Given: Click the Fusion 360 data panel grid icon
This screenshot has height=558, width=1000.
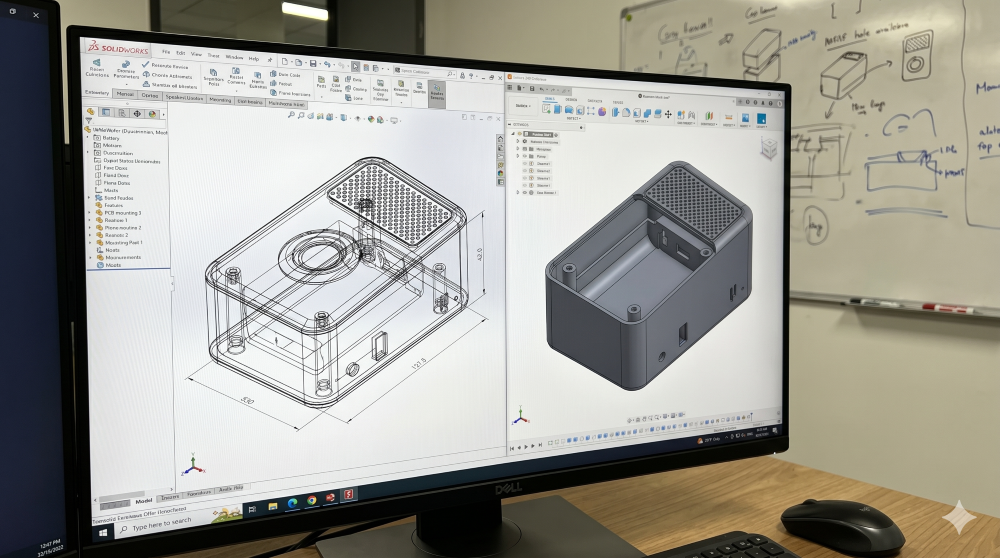Looking at the screenshot, I should pyautogui.click(x=510, y=87).
